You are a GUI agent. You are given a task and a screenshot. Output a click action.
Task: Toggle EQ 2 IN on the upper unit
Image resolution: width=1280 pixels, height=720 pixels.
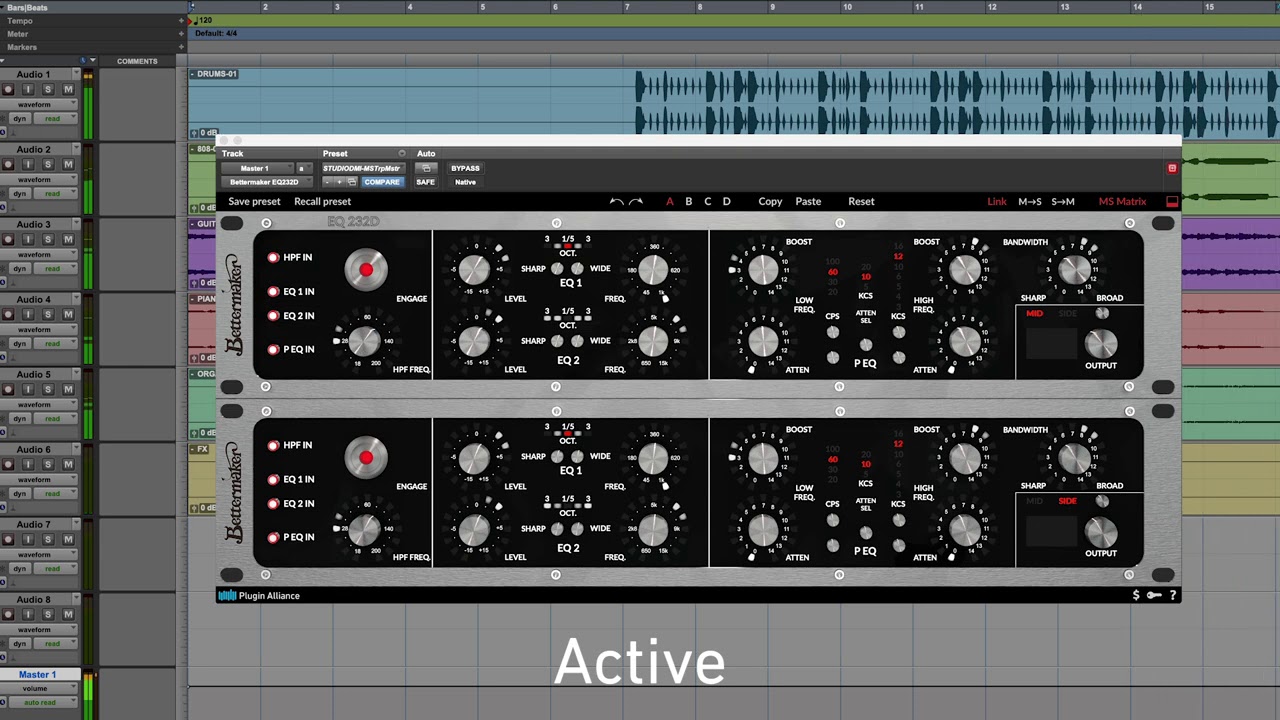click(273, 316)
